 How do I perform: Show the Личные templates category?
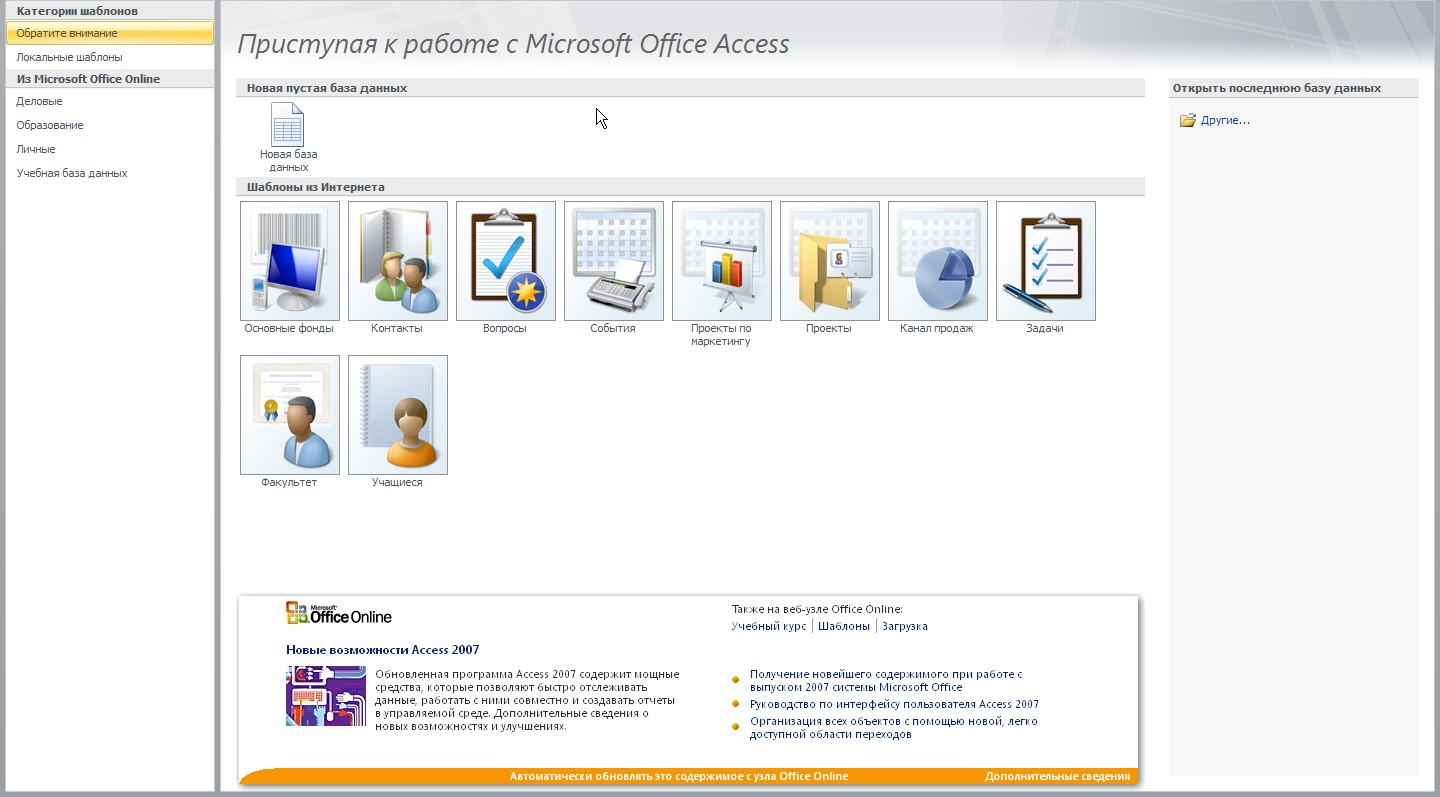(x=110, y=149)
